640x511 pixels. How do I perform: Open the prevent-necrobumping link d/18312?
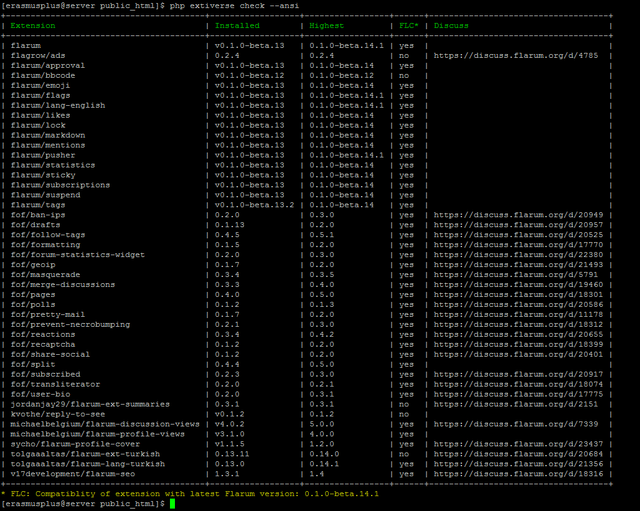tap(518, 324)
